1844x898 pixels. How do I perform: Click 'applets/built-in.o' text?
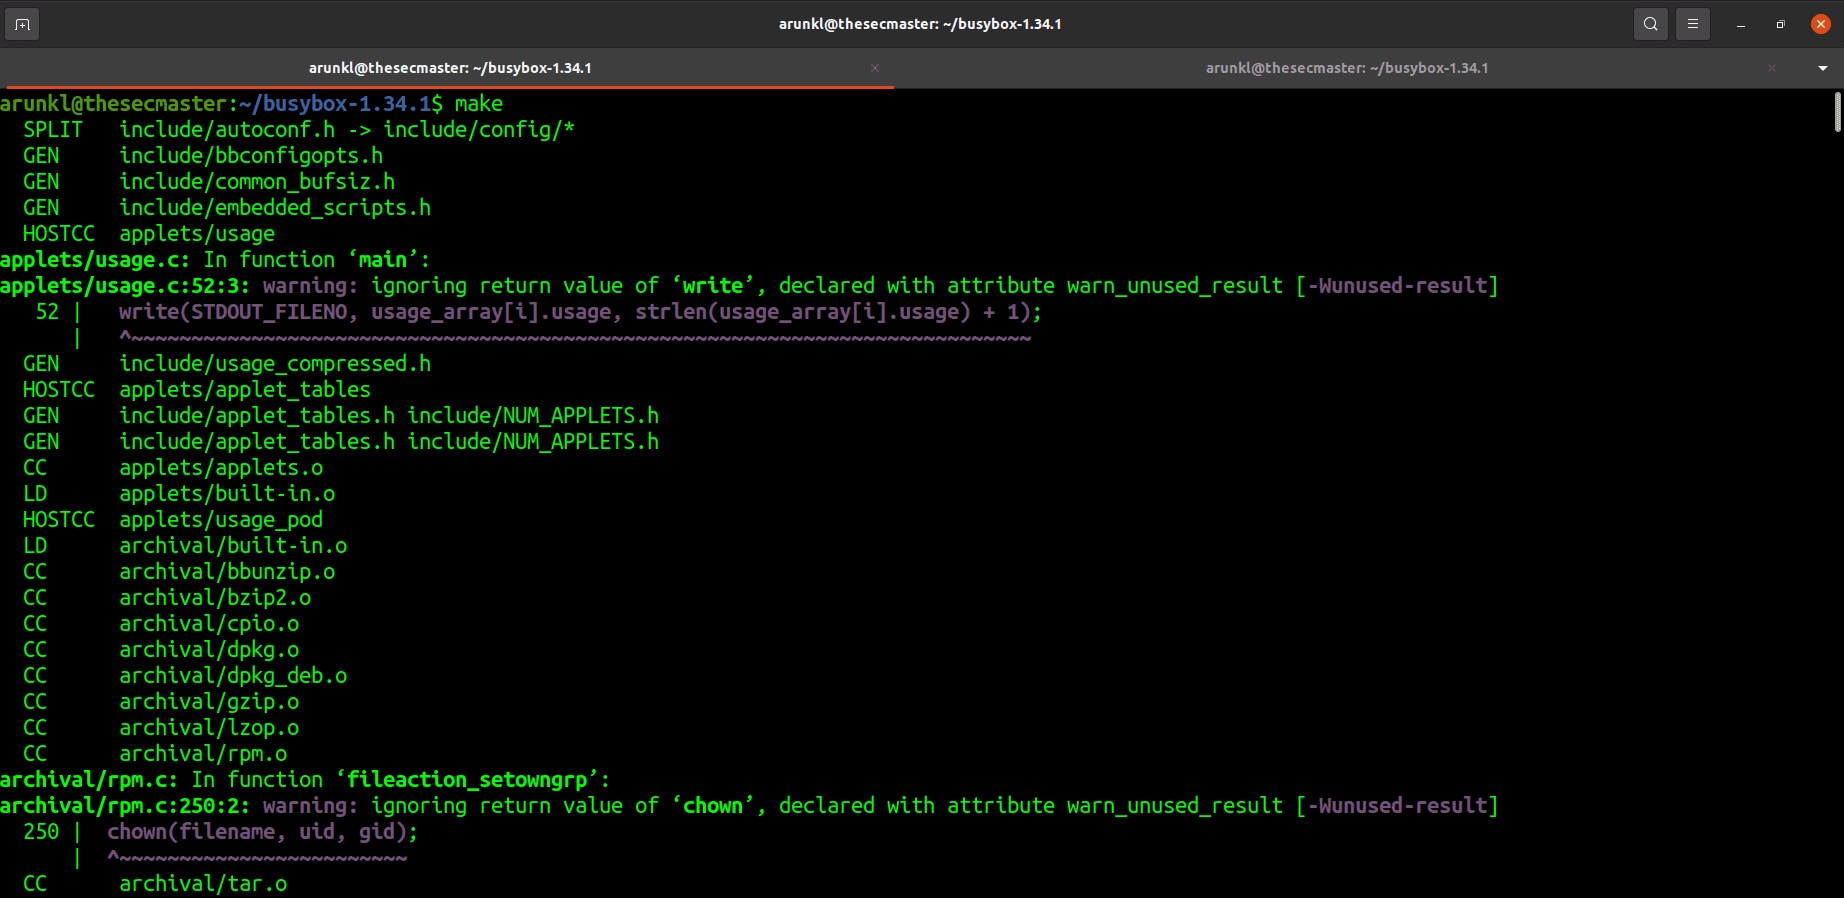[x=227, y=494]
